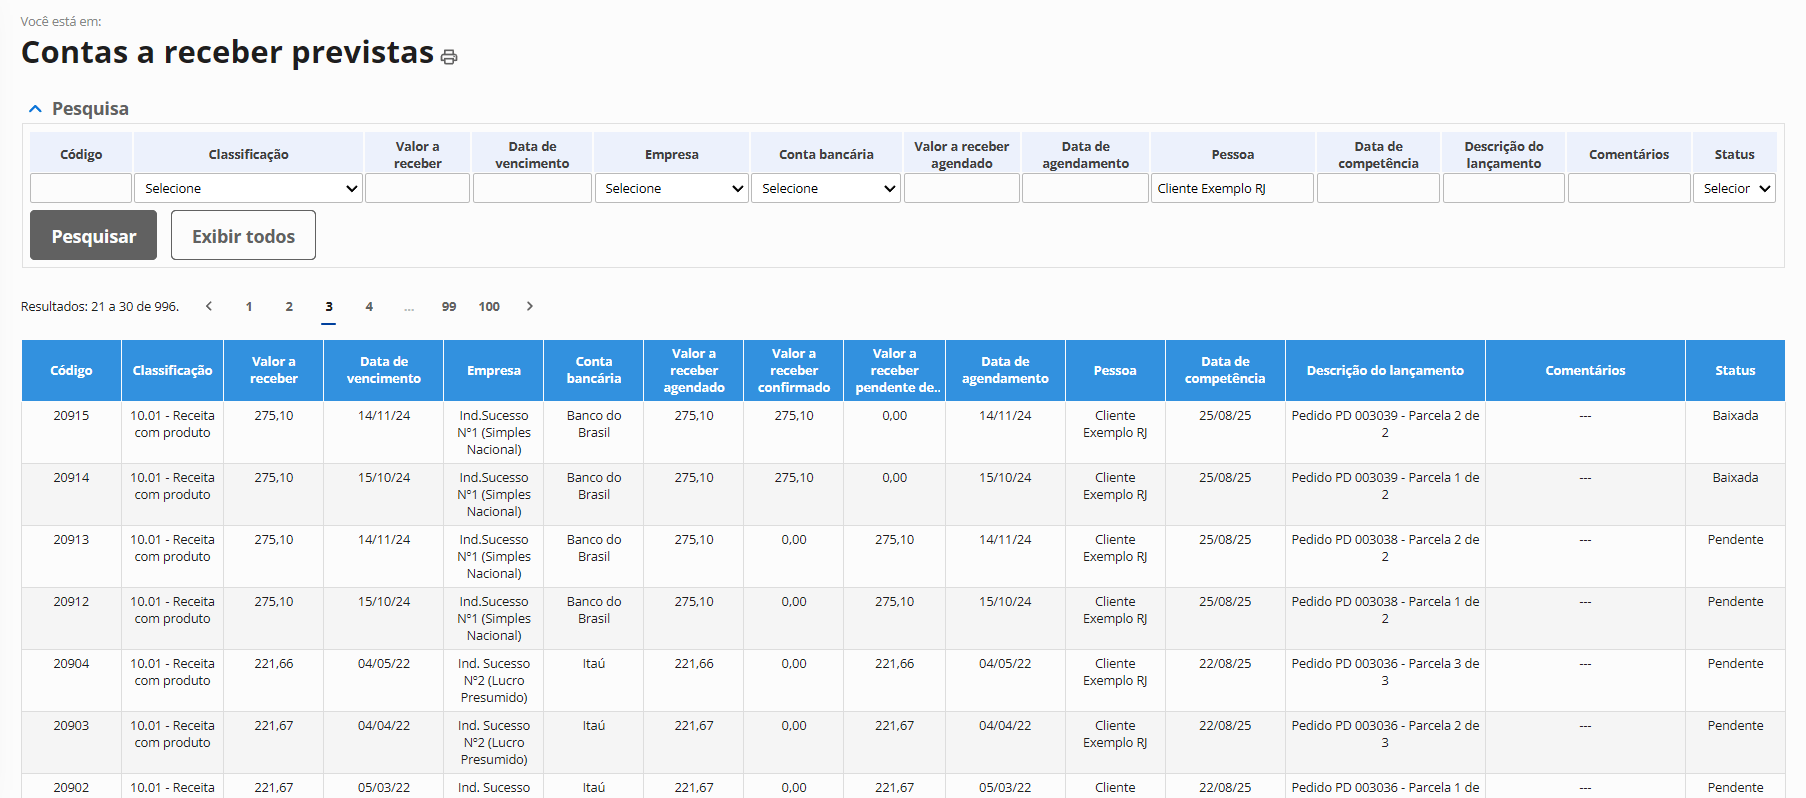1806x798 pixels.
Task: Collapse the Pesquisa section chevron
Action: pos(36,109)
